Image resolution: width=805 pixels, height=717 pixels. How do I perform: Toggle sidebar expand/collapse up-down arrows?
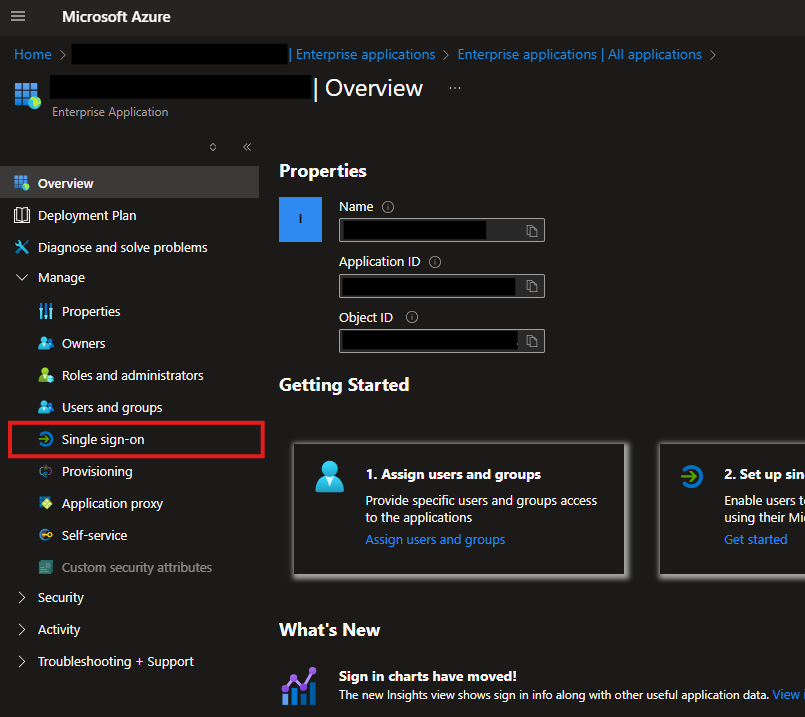point(213,147)
